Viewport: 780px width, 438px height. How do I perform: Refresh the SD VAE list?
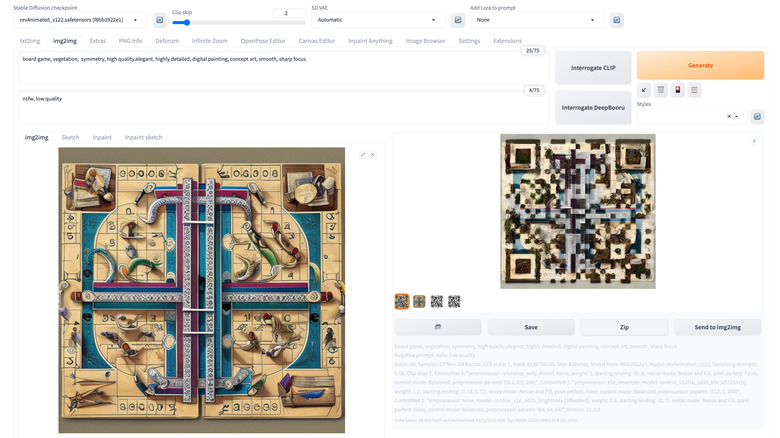coord(457,19)
